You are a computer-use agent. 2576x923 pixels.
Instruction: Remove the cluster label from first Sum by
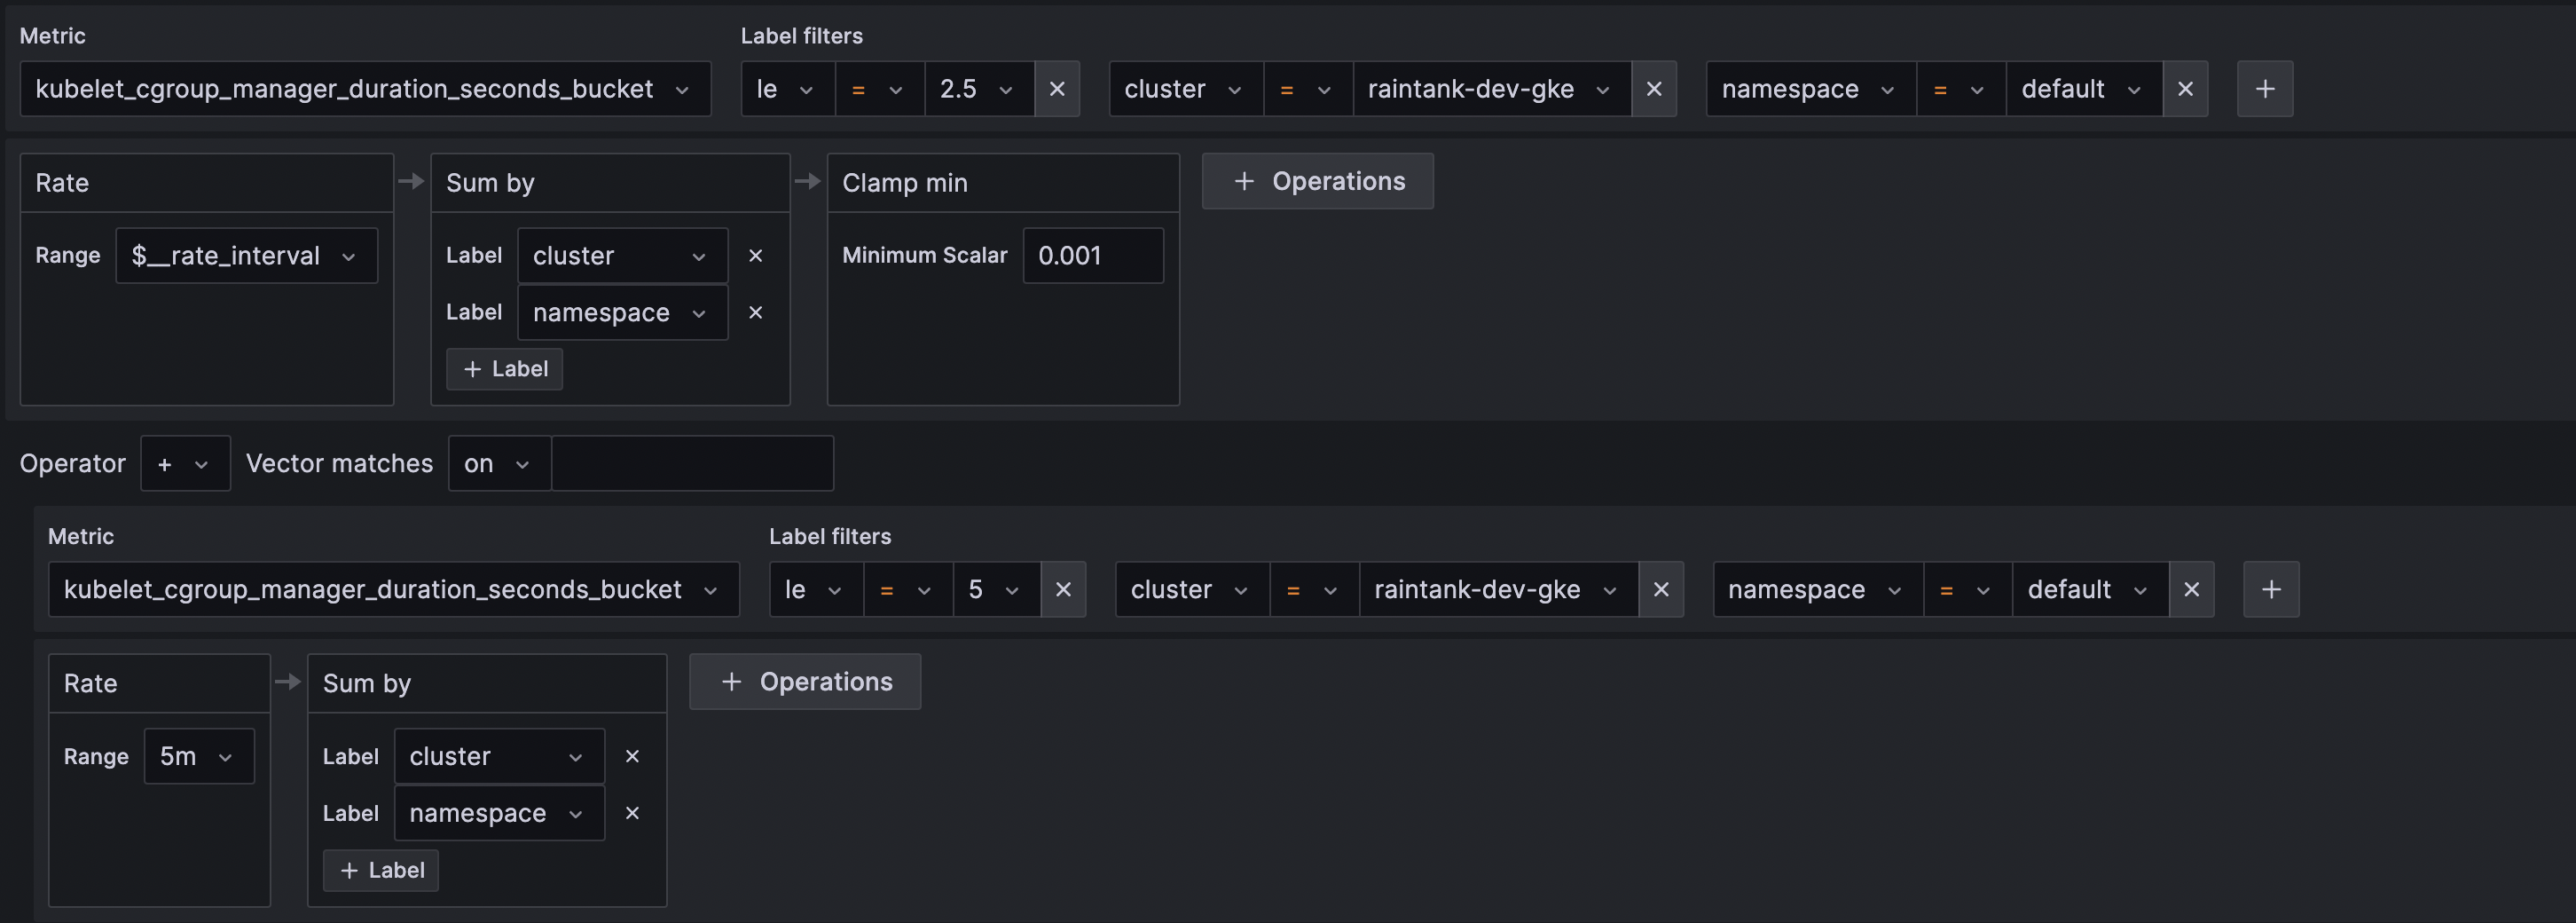click(x=755, y=255)
